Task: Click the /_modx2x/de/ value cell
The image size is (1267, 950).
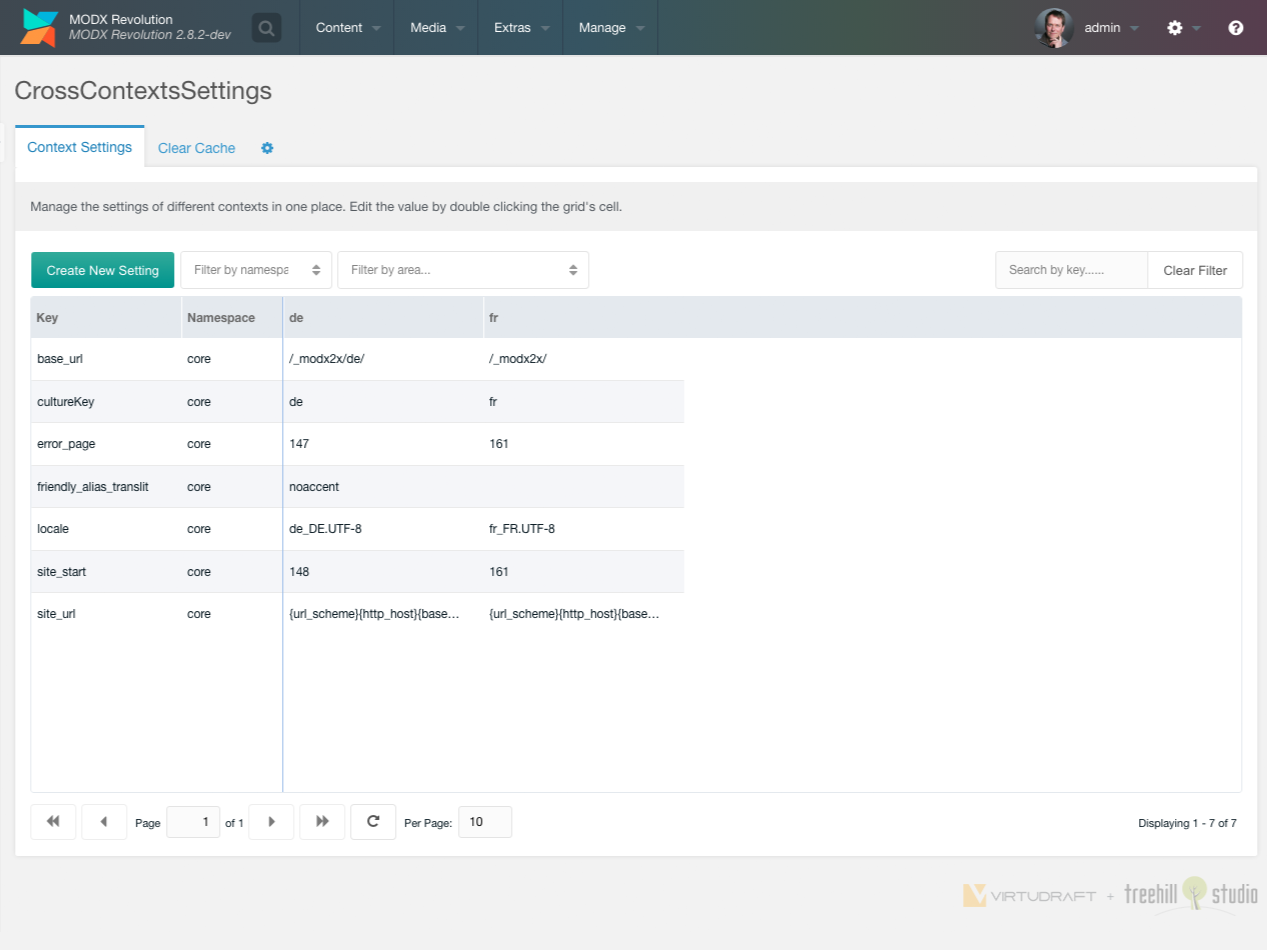Action: click(x=383, y=359)
